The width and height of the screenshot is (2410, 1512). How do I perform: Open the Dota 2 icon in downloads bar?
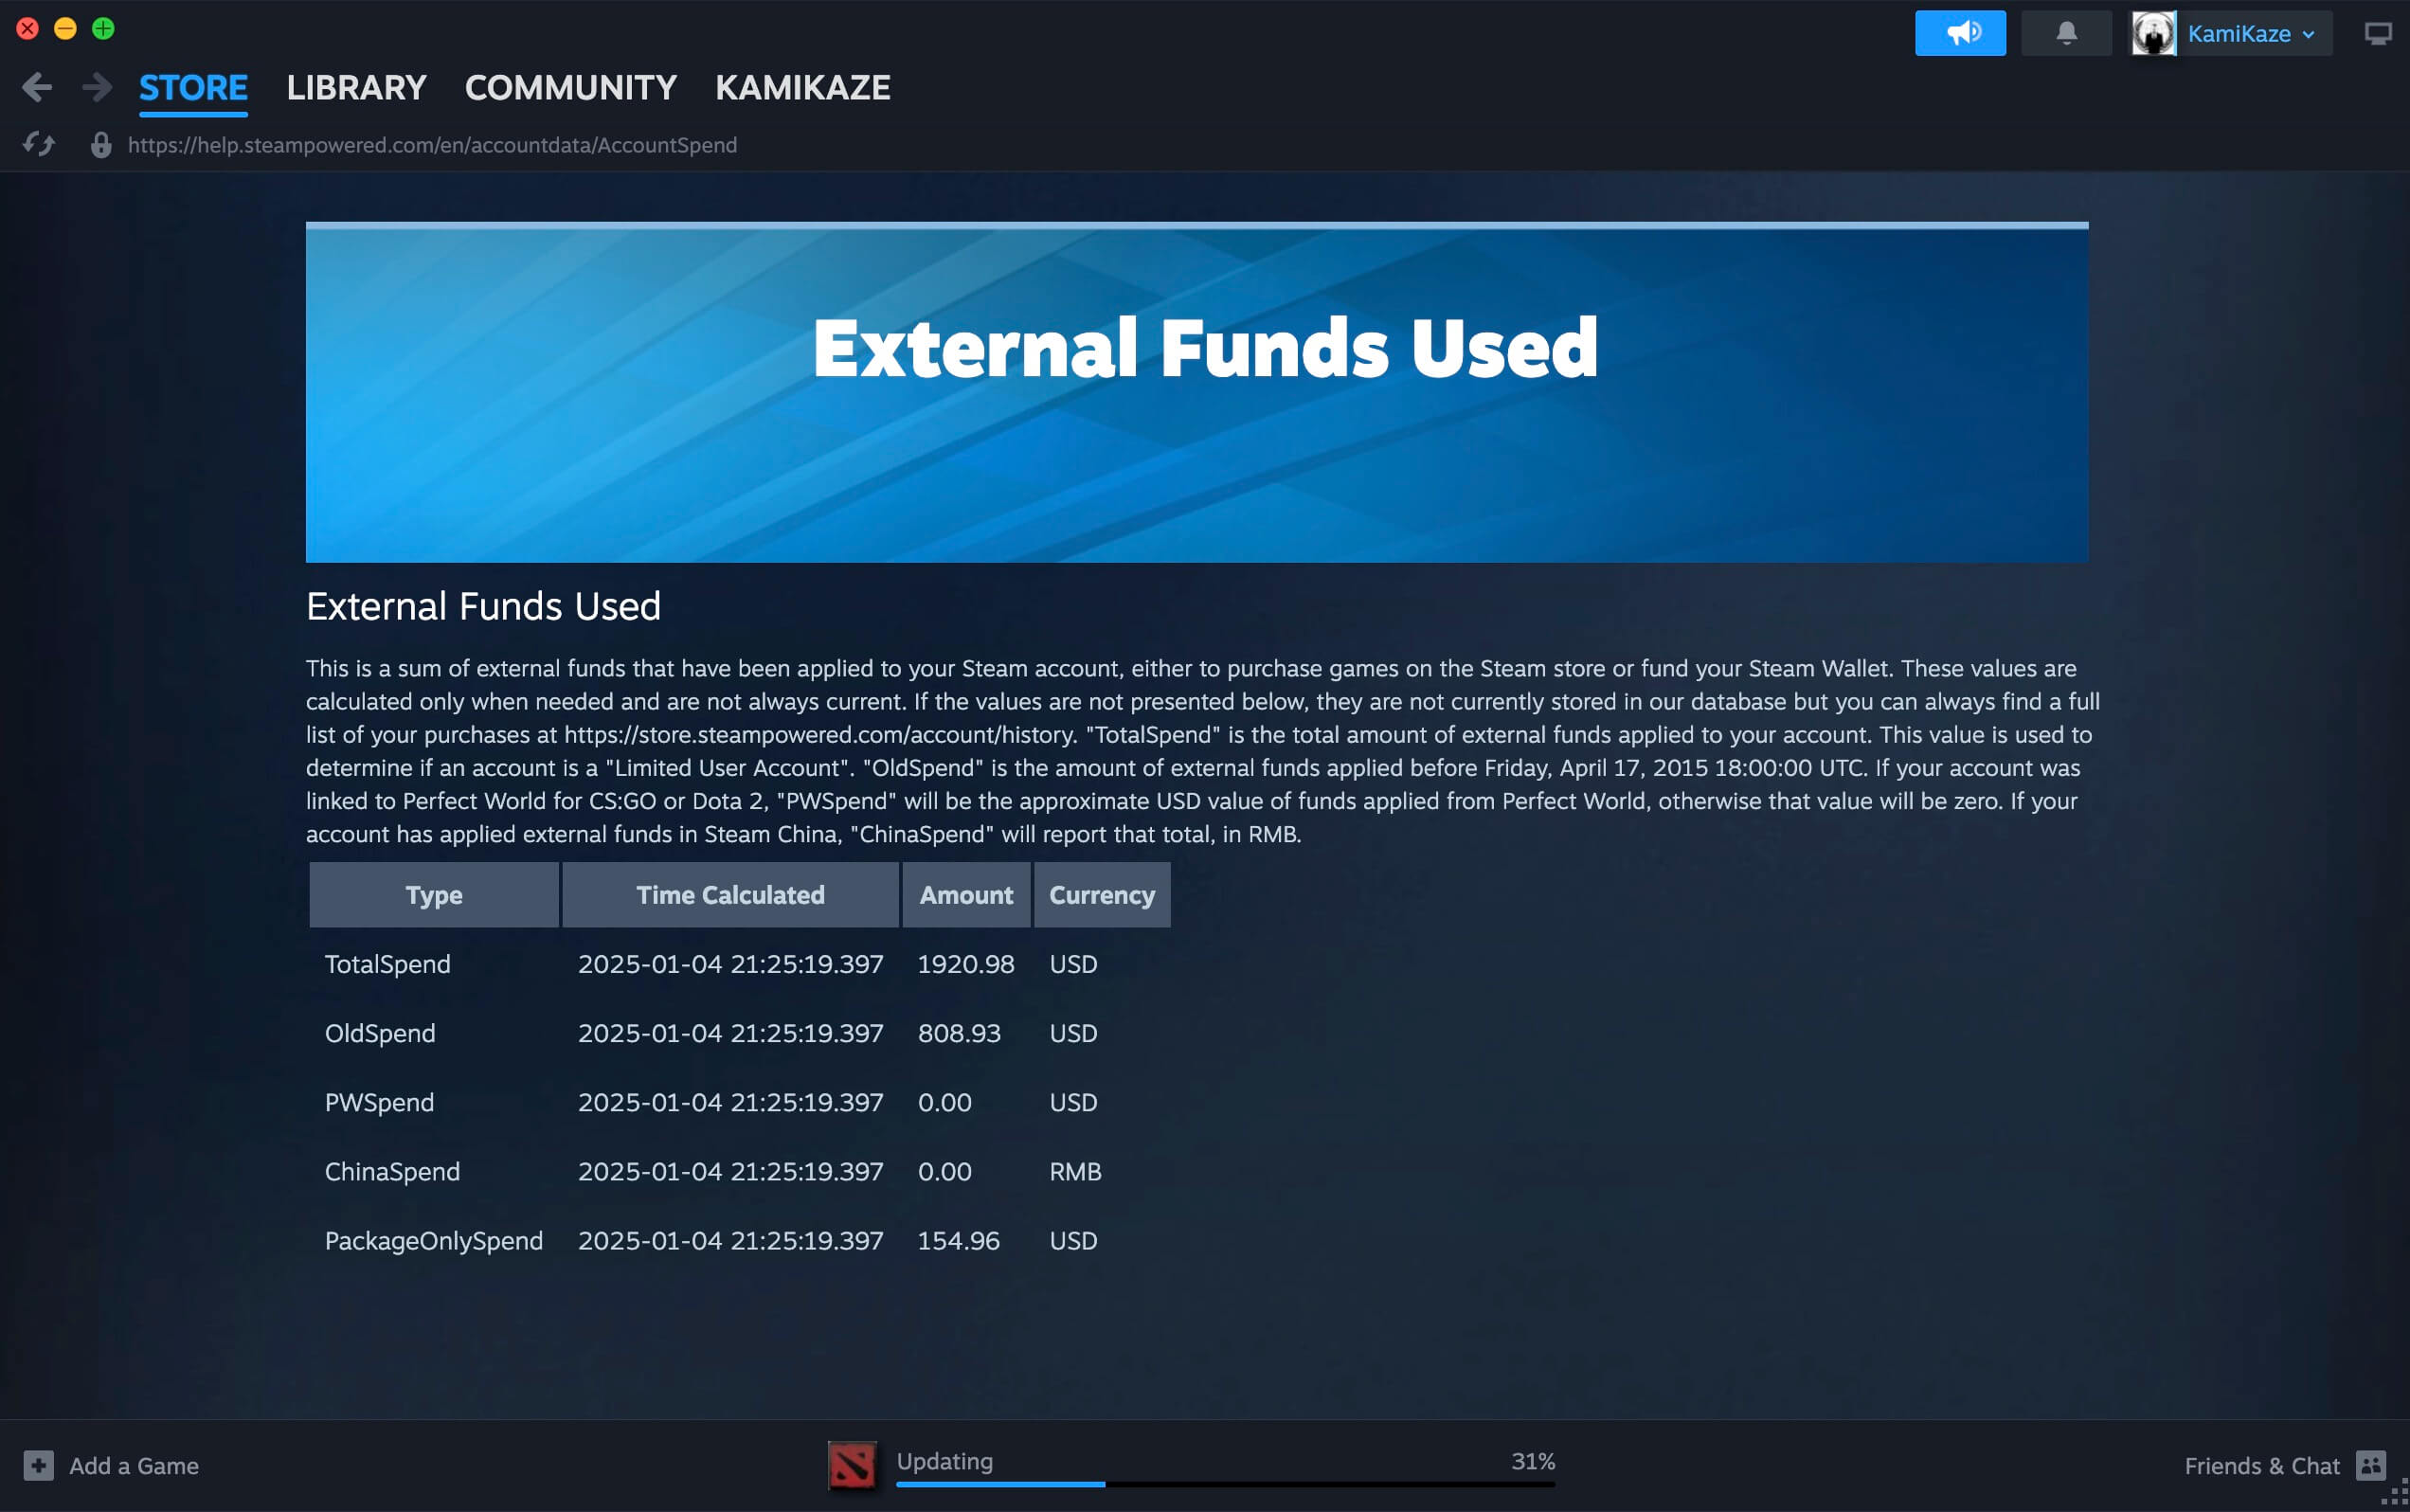852,1465
